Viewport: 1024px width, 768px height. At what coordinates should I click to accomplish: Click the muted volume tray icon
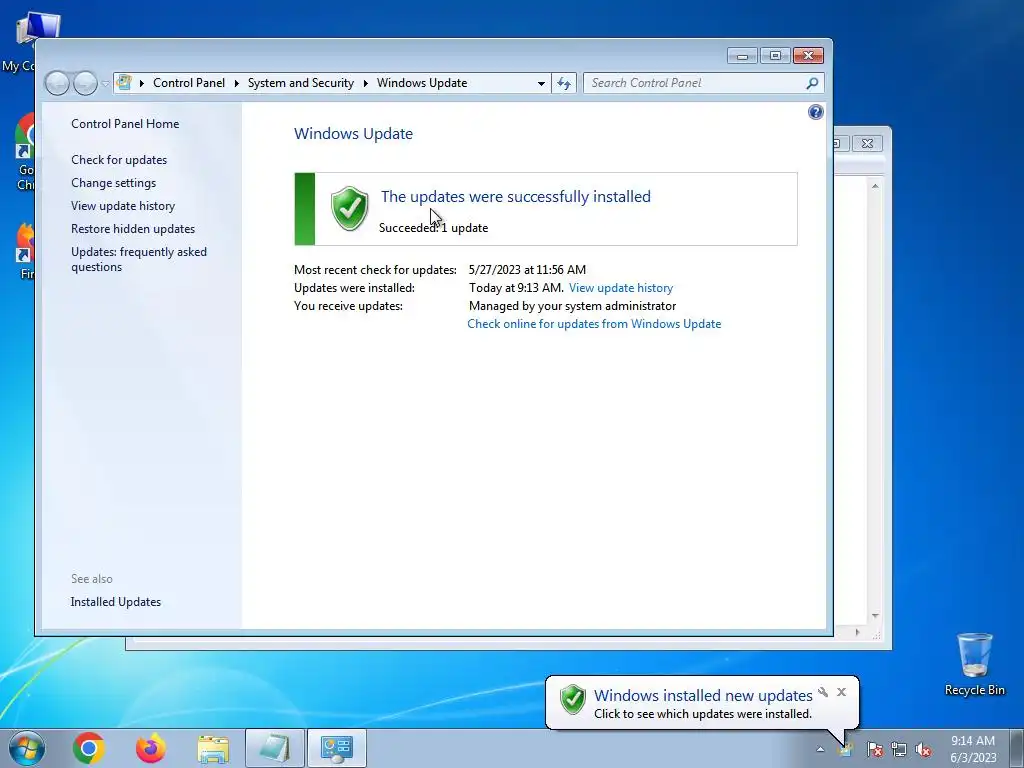tap(923, 749)
